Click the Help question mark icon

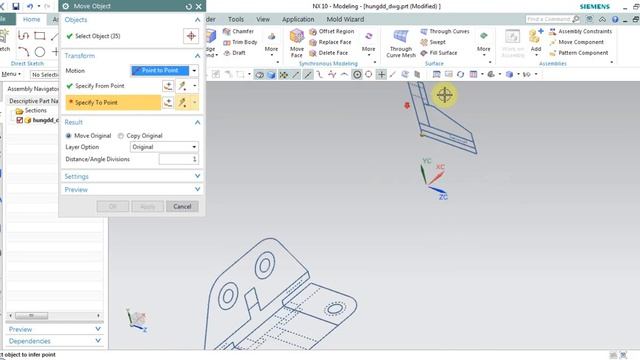(x=615, y=19)
